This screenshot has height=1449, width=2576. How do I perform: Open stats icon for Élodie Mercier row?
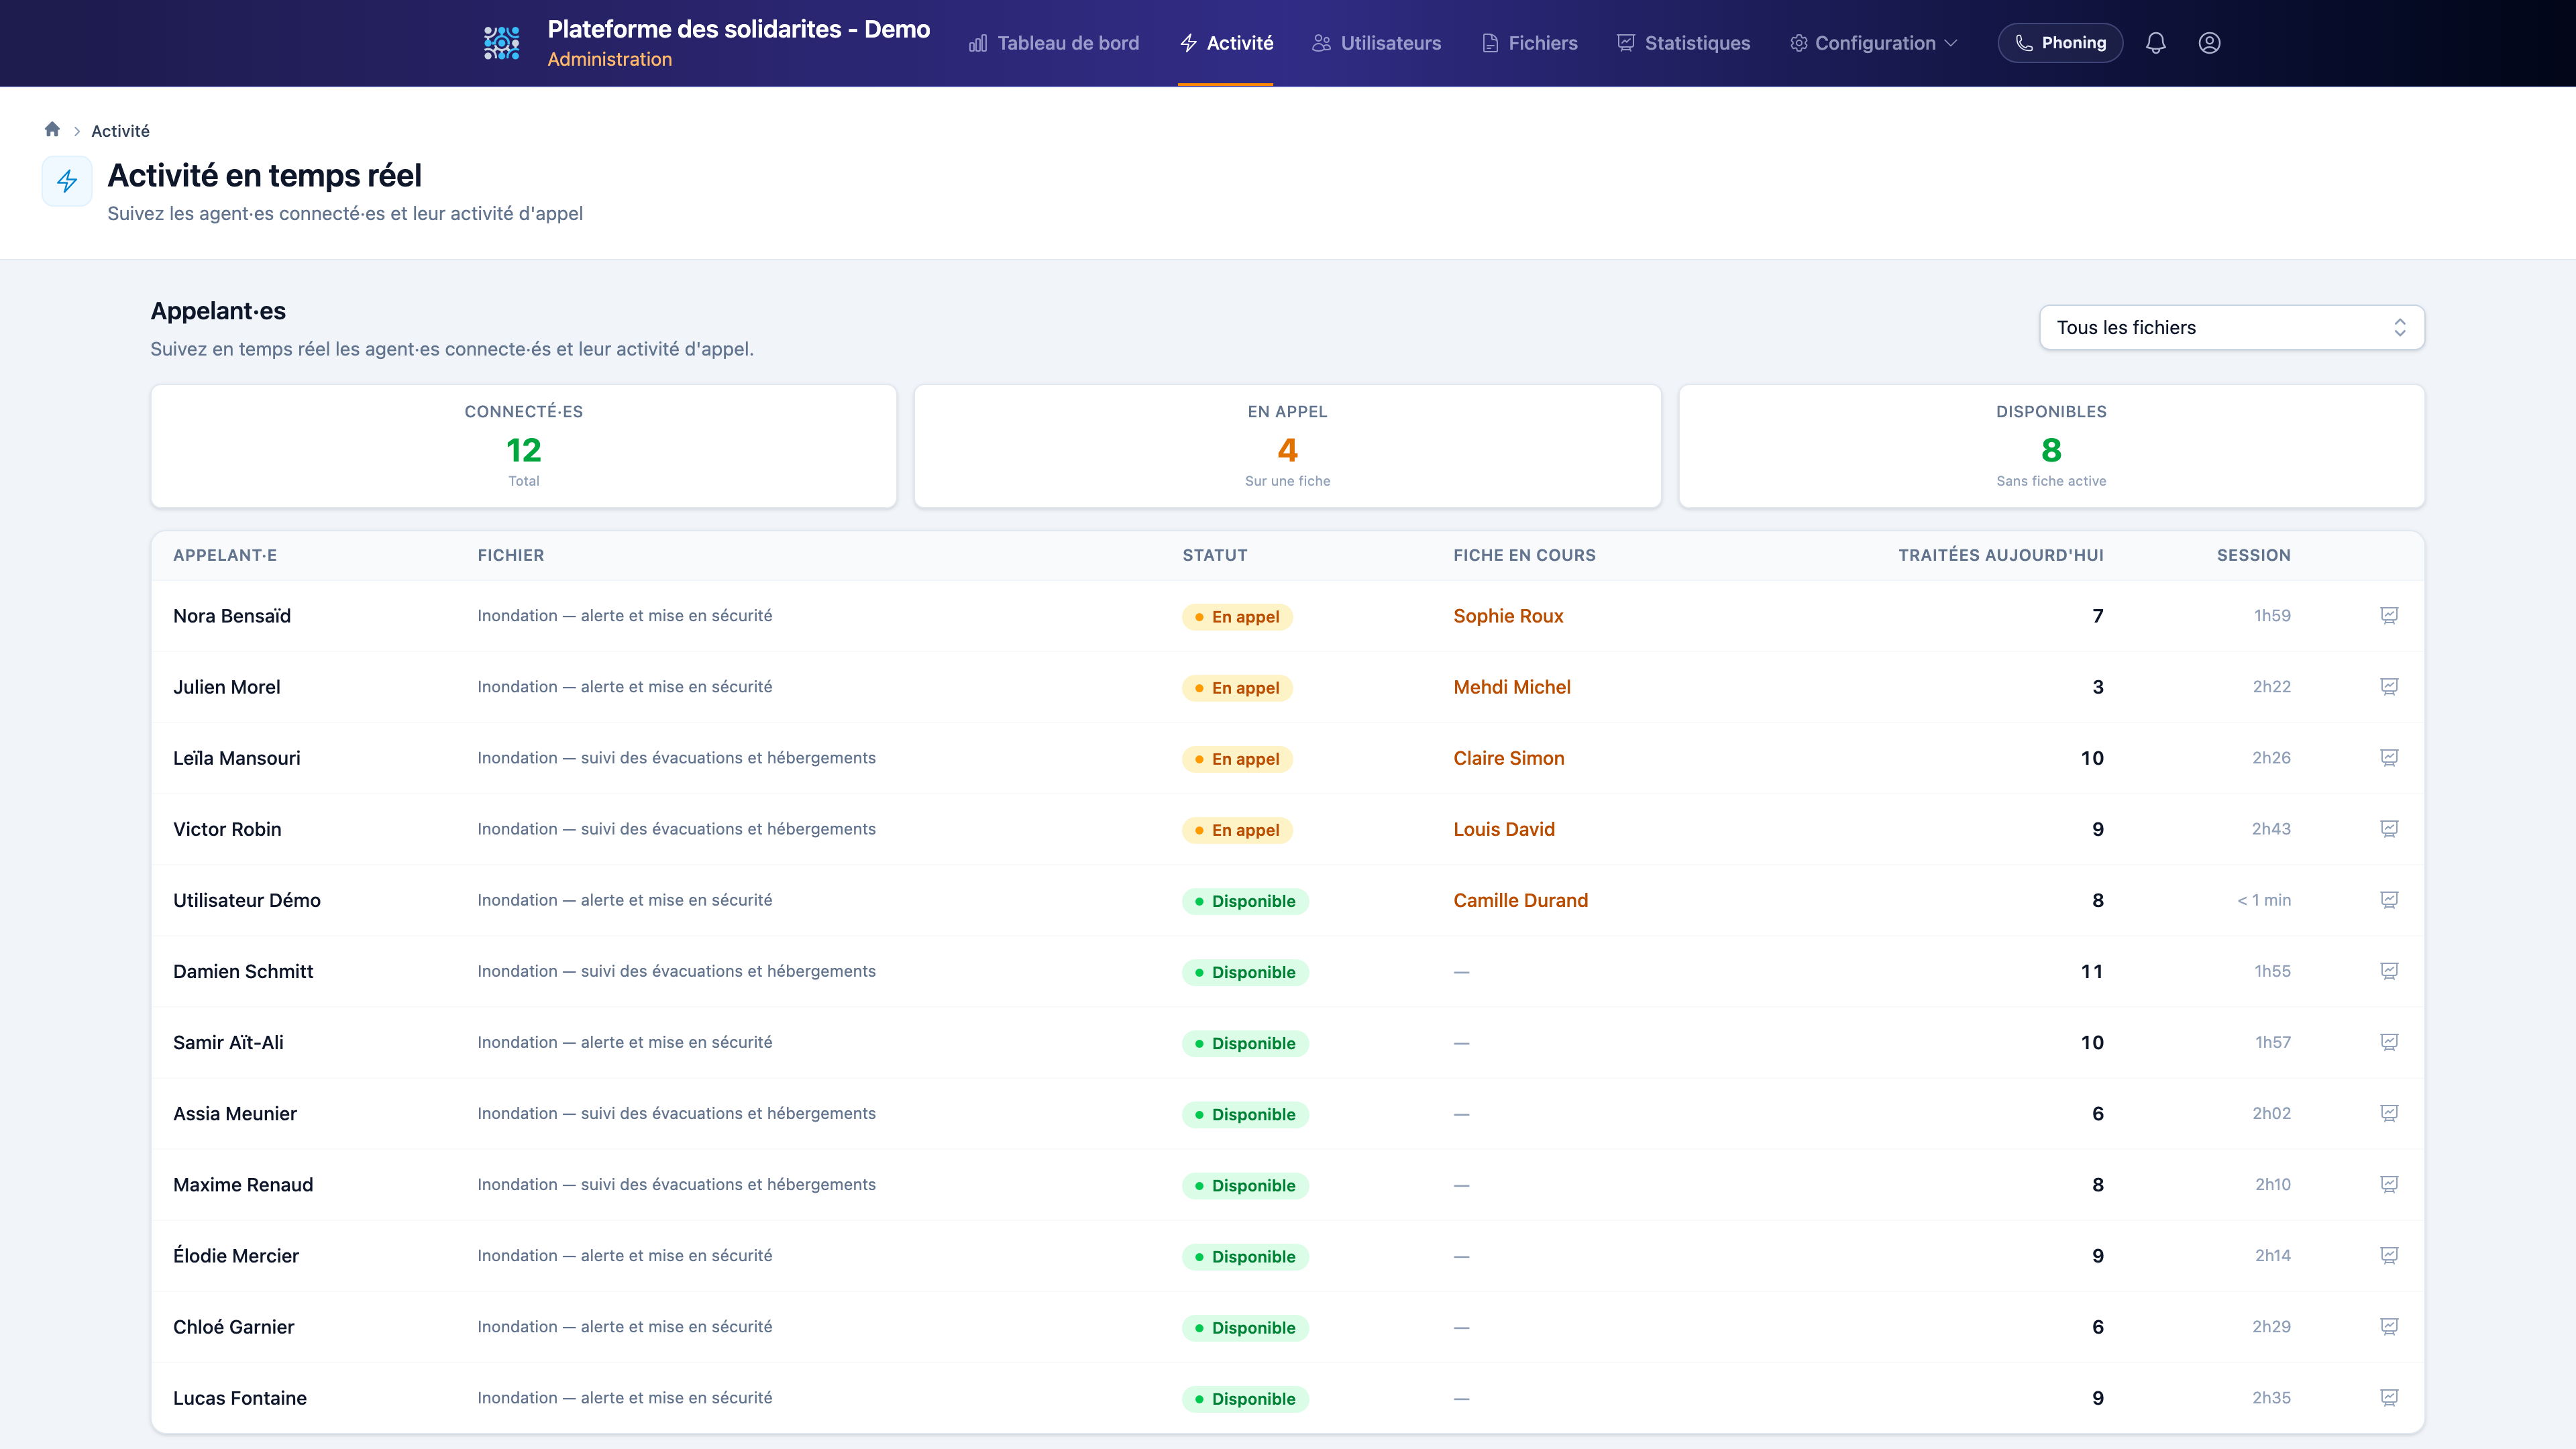pos(2389,1255)
